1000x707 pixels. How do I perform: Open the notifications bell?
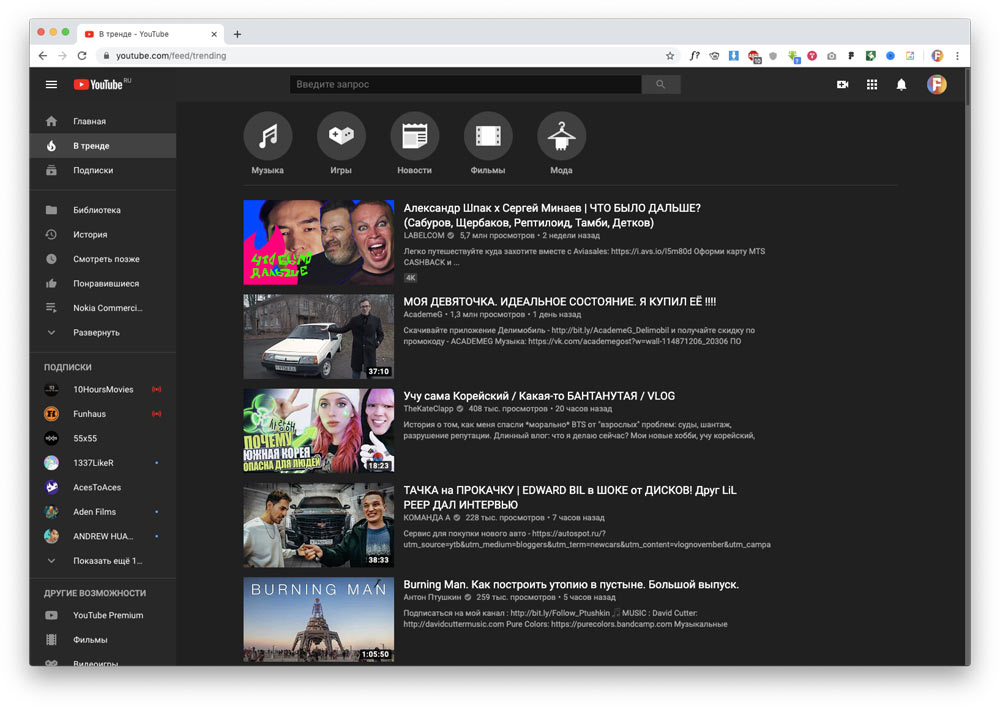point(901,85)
